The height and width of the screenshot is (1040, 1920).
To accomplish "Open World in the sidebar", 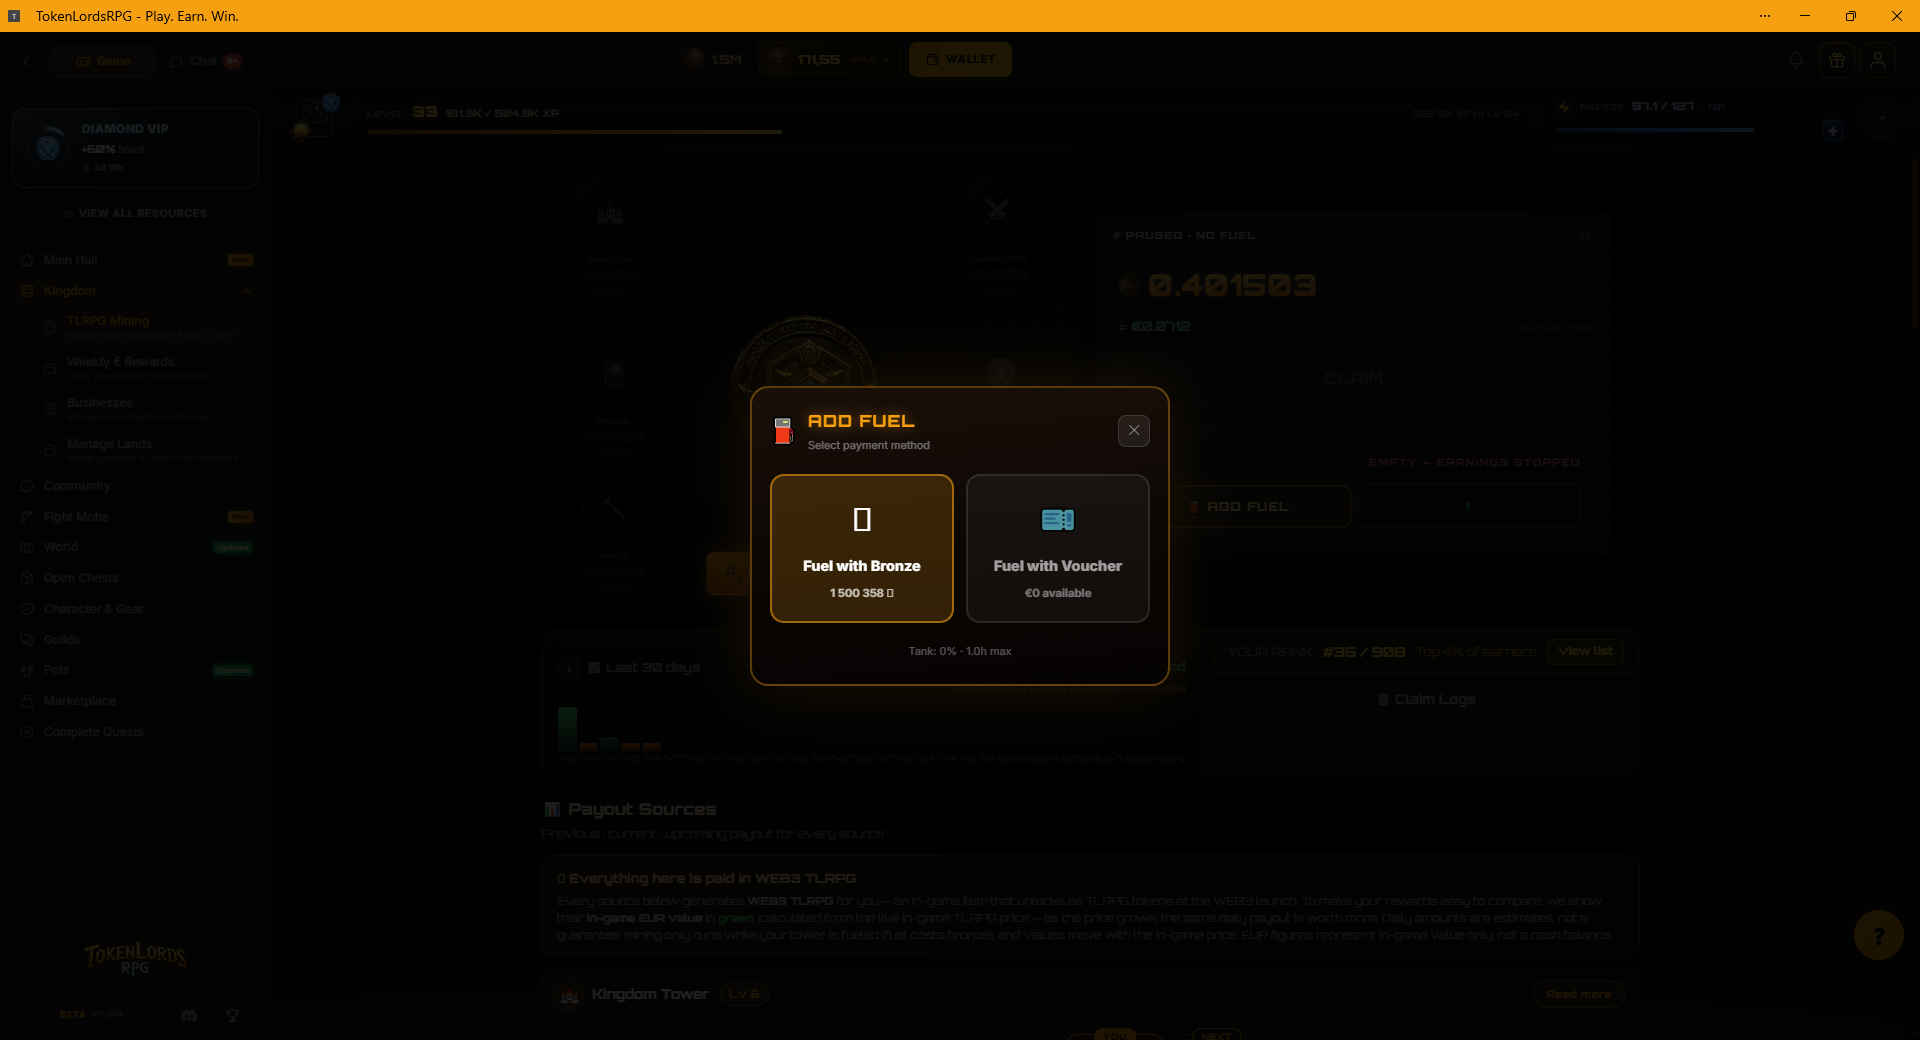I will click(135, 547).
